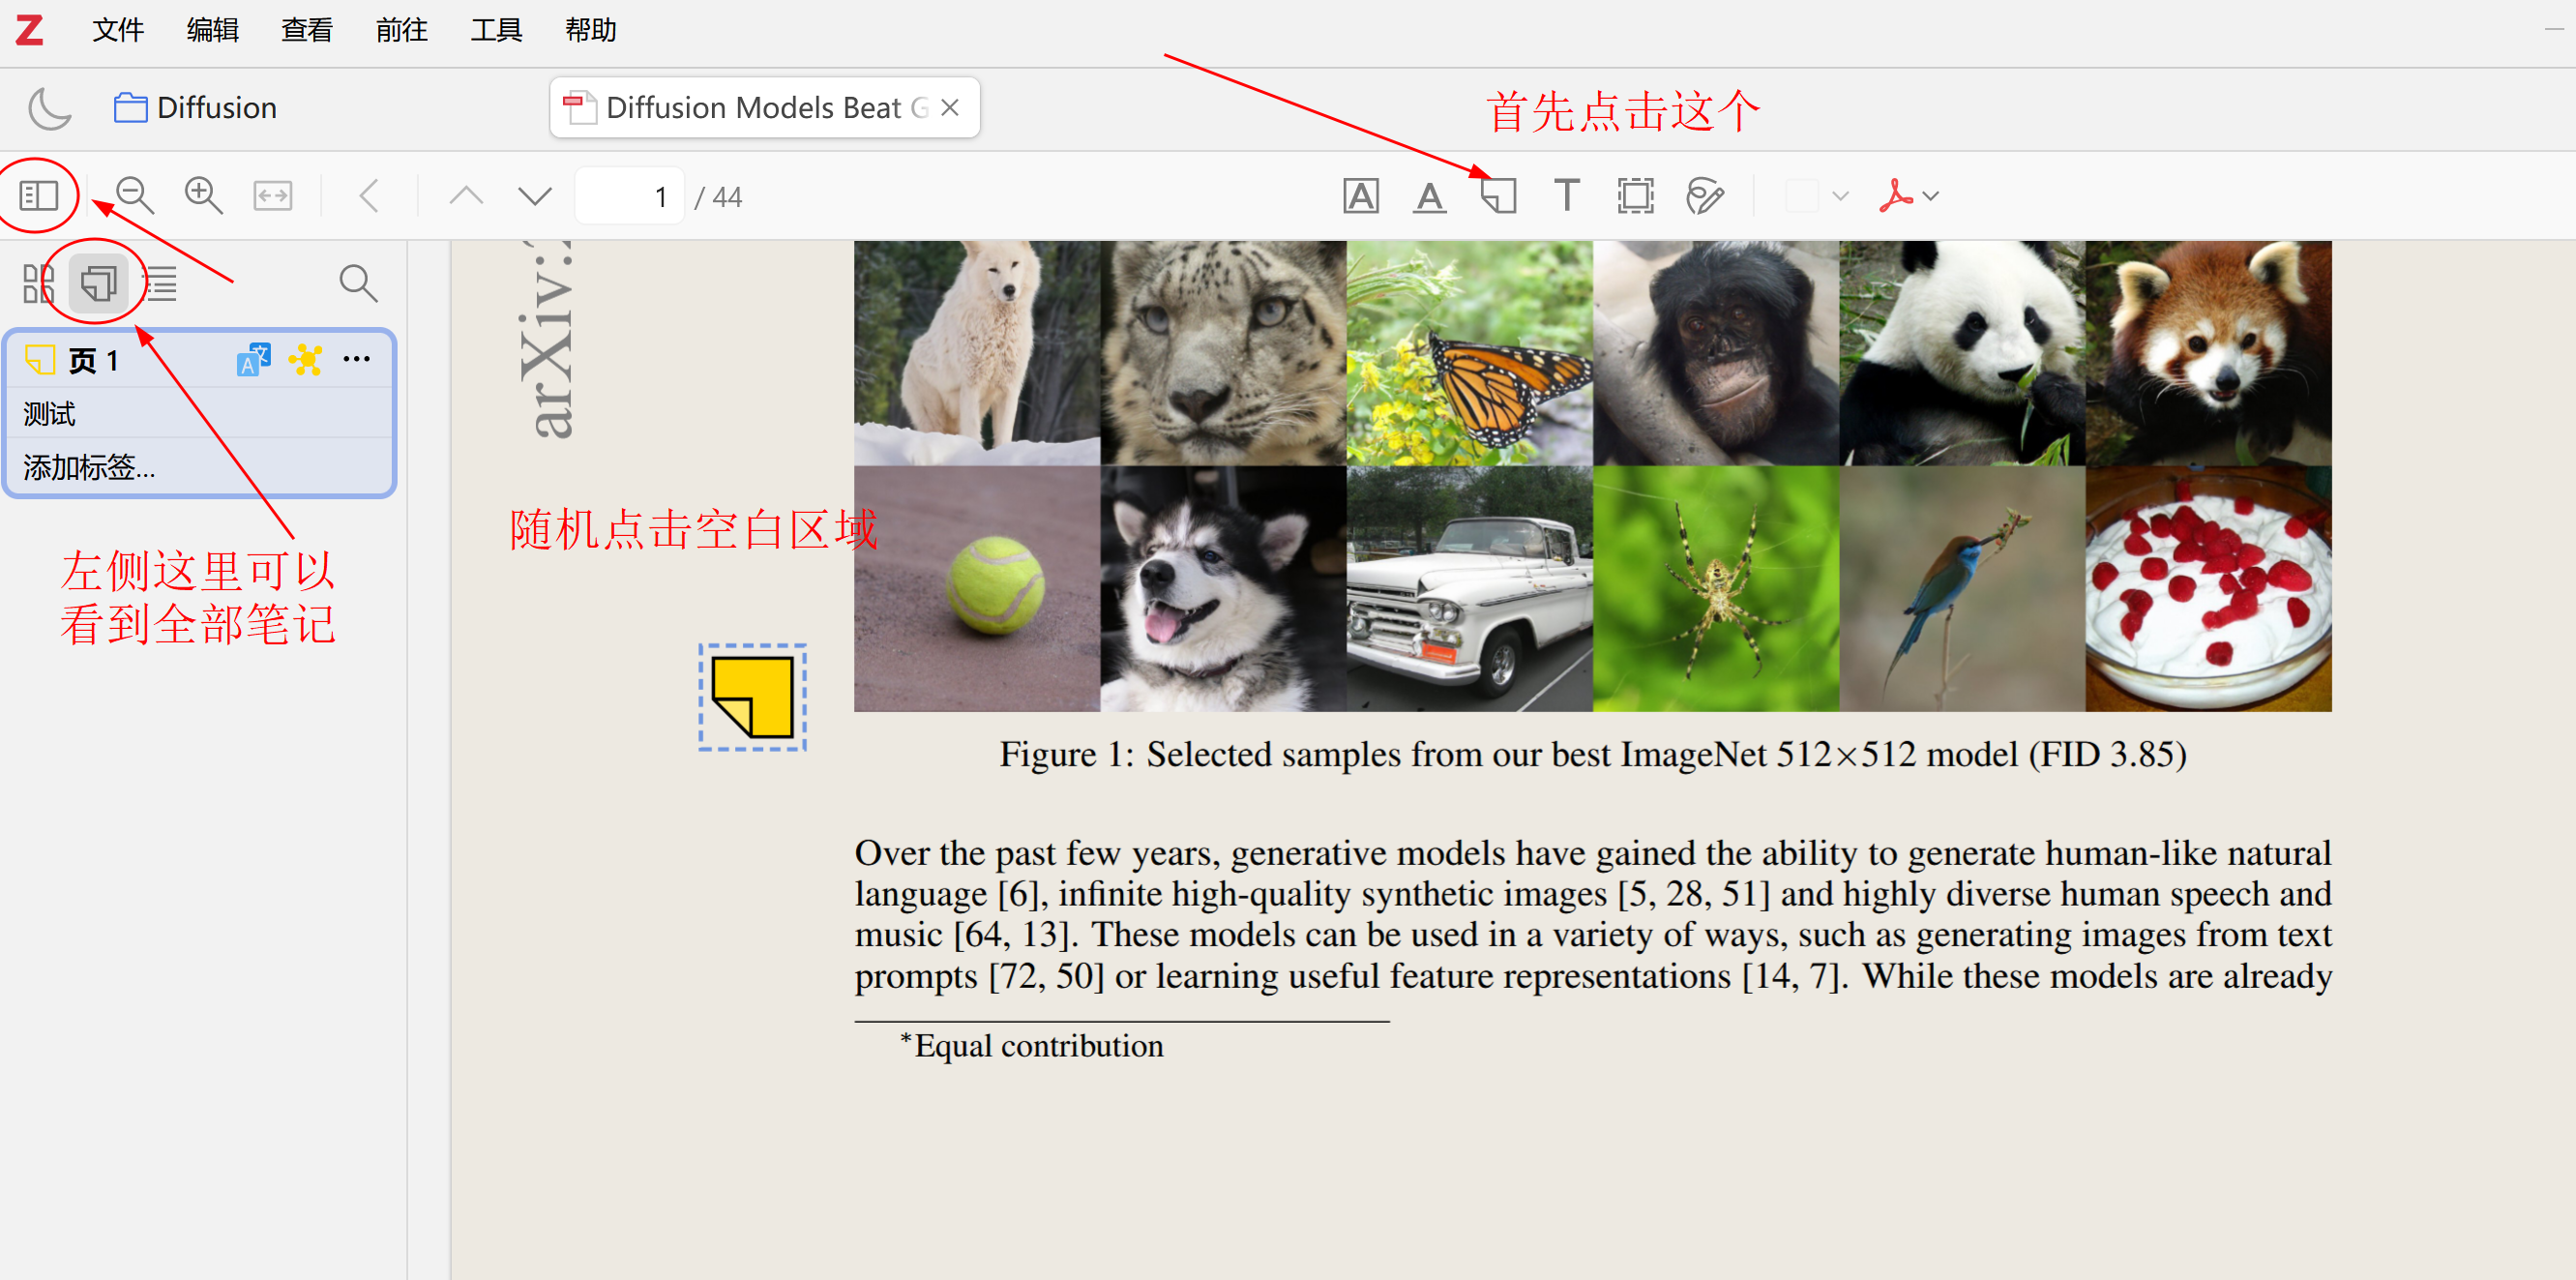2576x1280 pixels.
Task: Select the highlight text tool
Action: coord(1361,196)
